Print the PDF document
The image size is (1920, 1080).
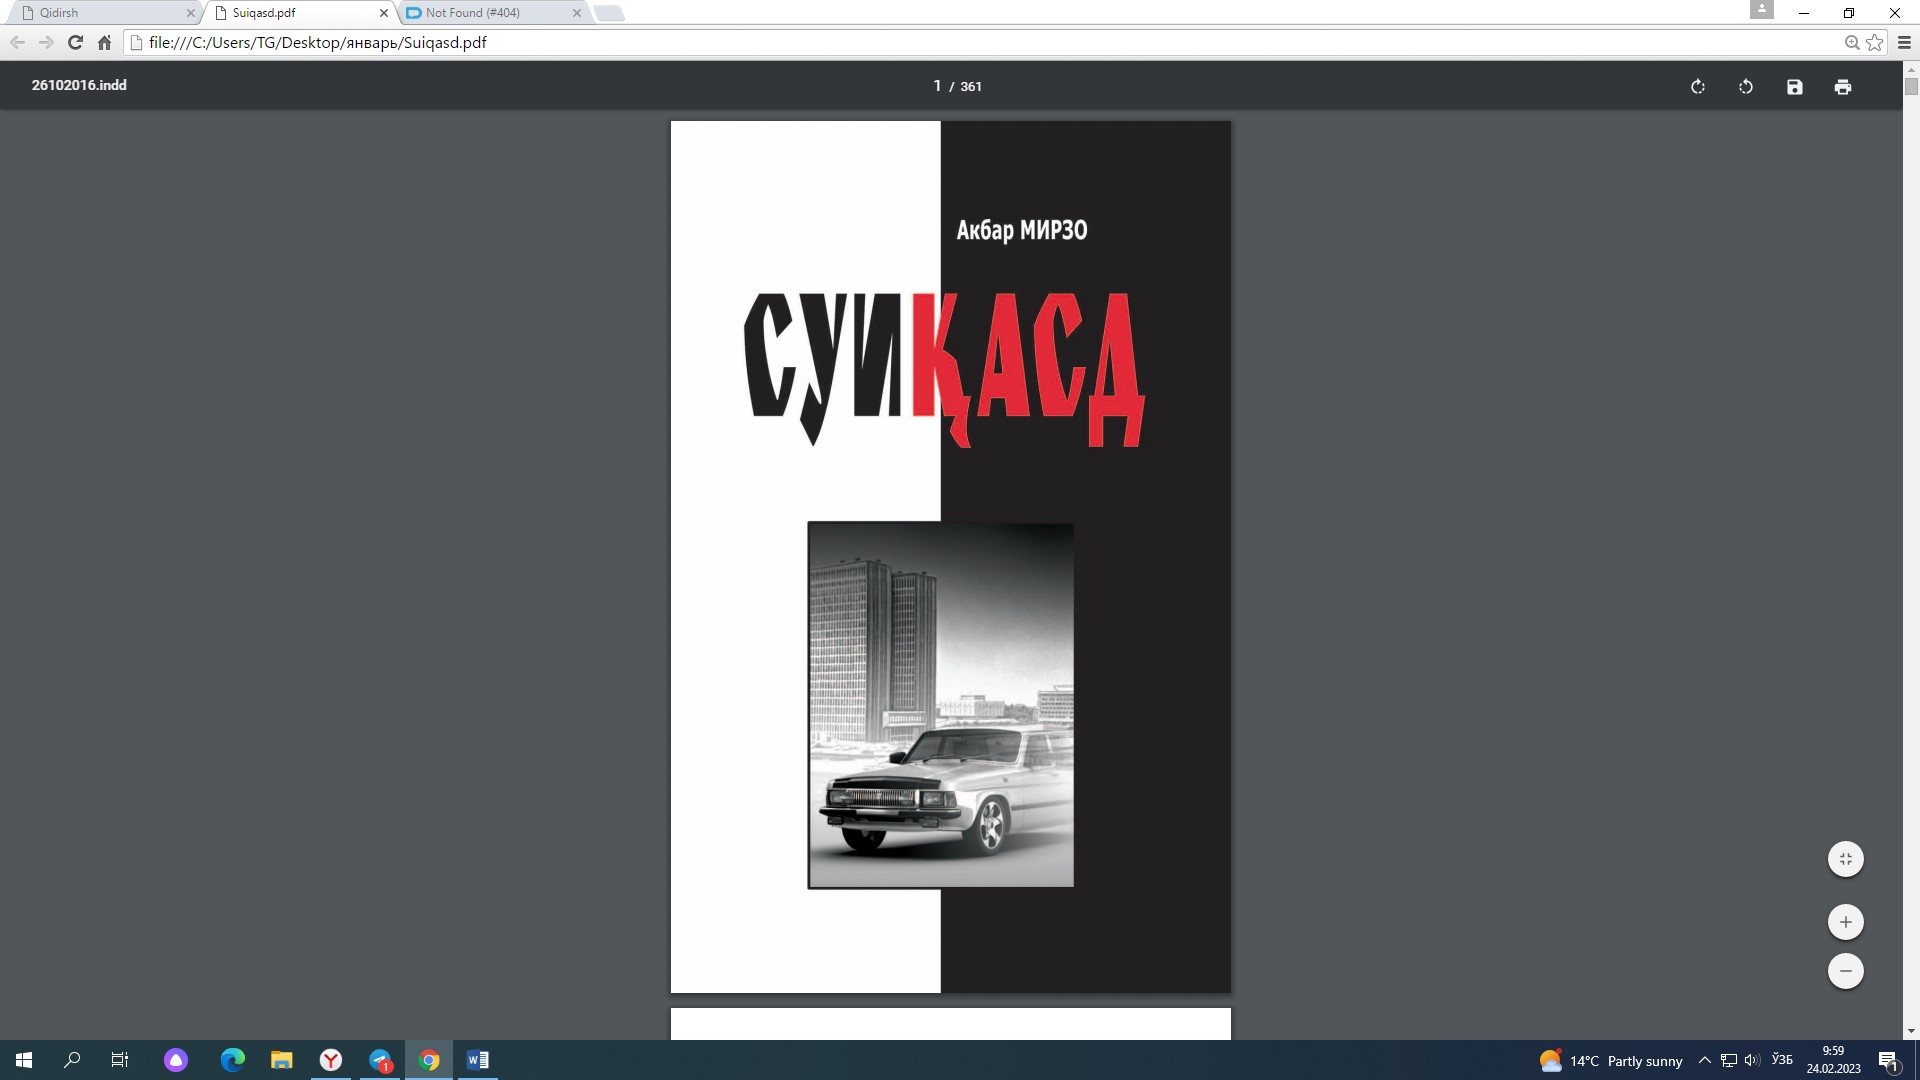click(1843, 86)
